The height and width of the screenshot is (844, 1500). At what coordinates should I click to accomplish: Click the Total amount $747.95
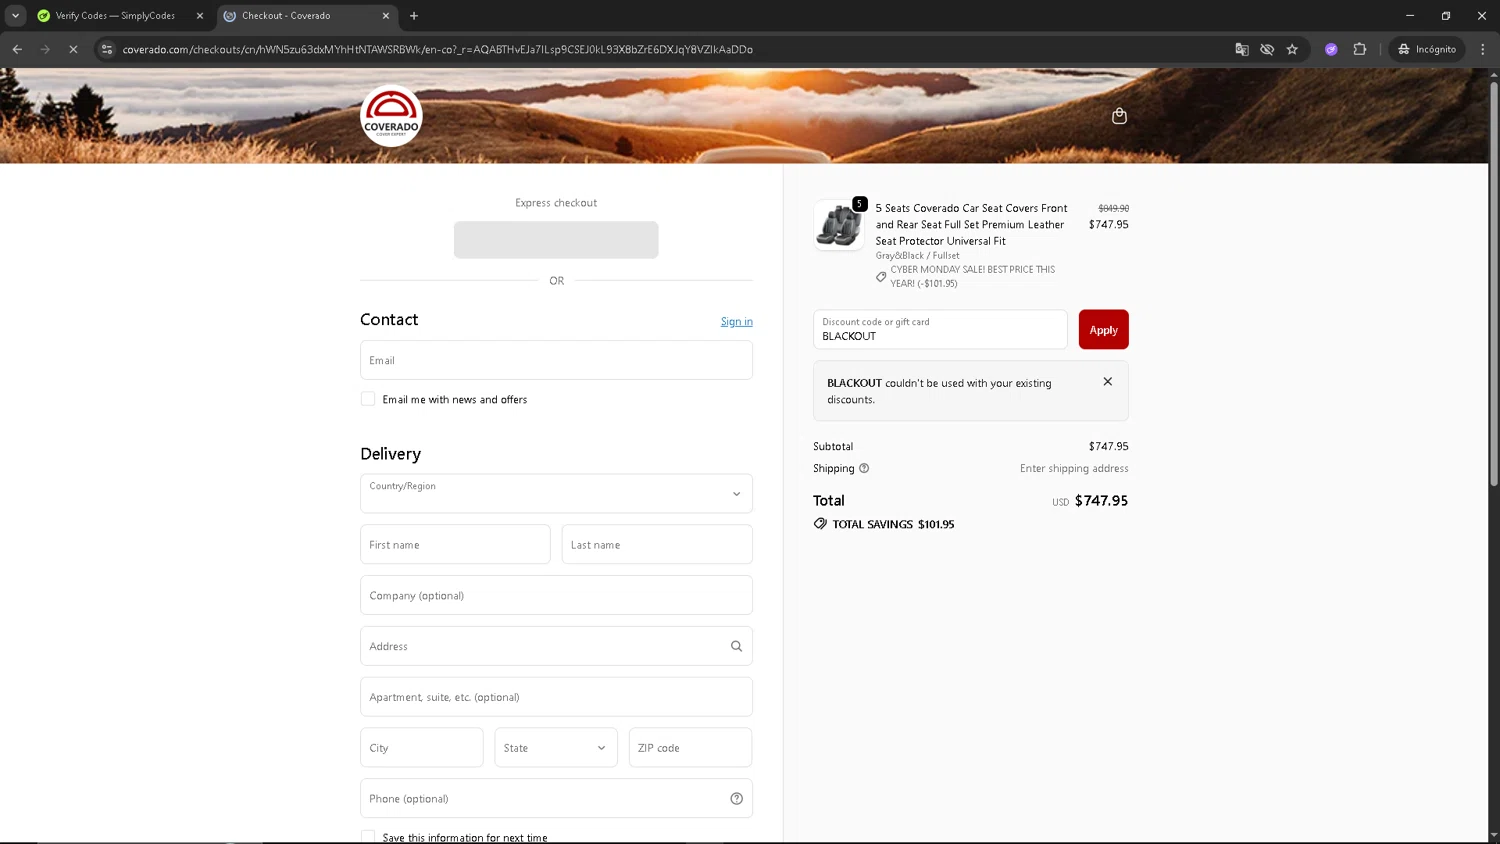1101,500
